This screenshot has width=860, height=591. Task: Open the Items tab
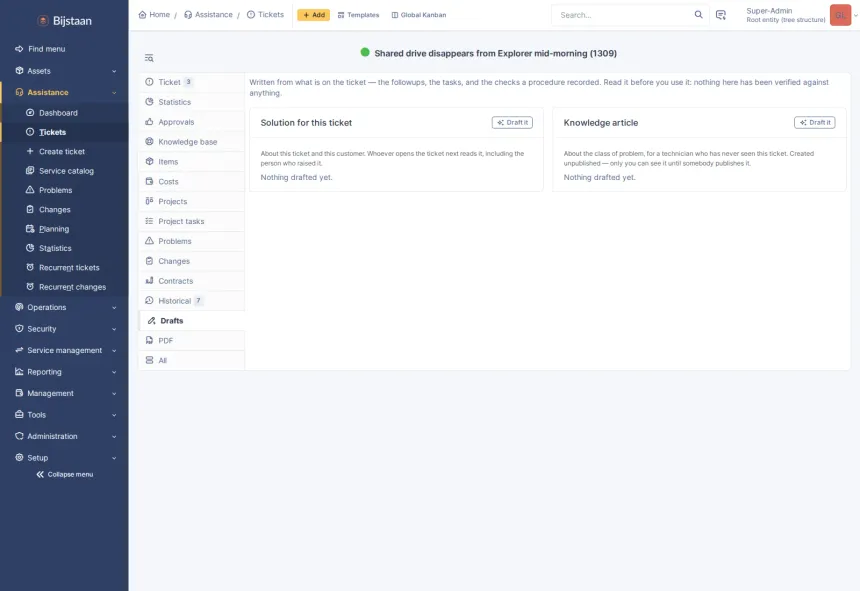coord(191,162)
